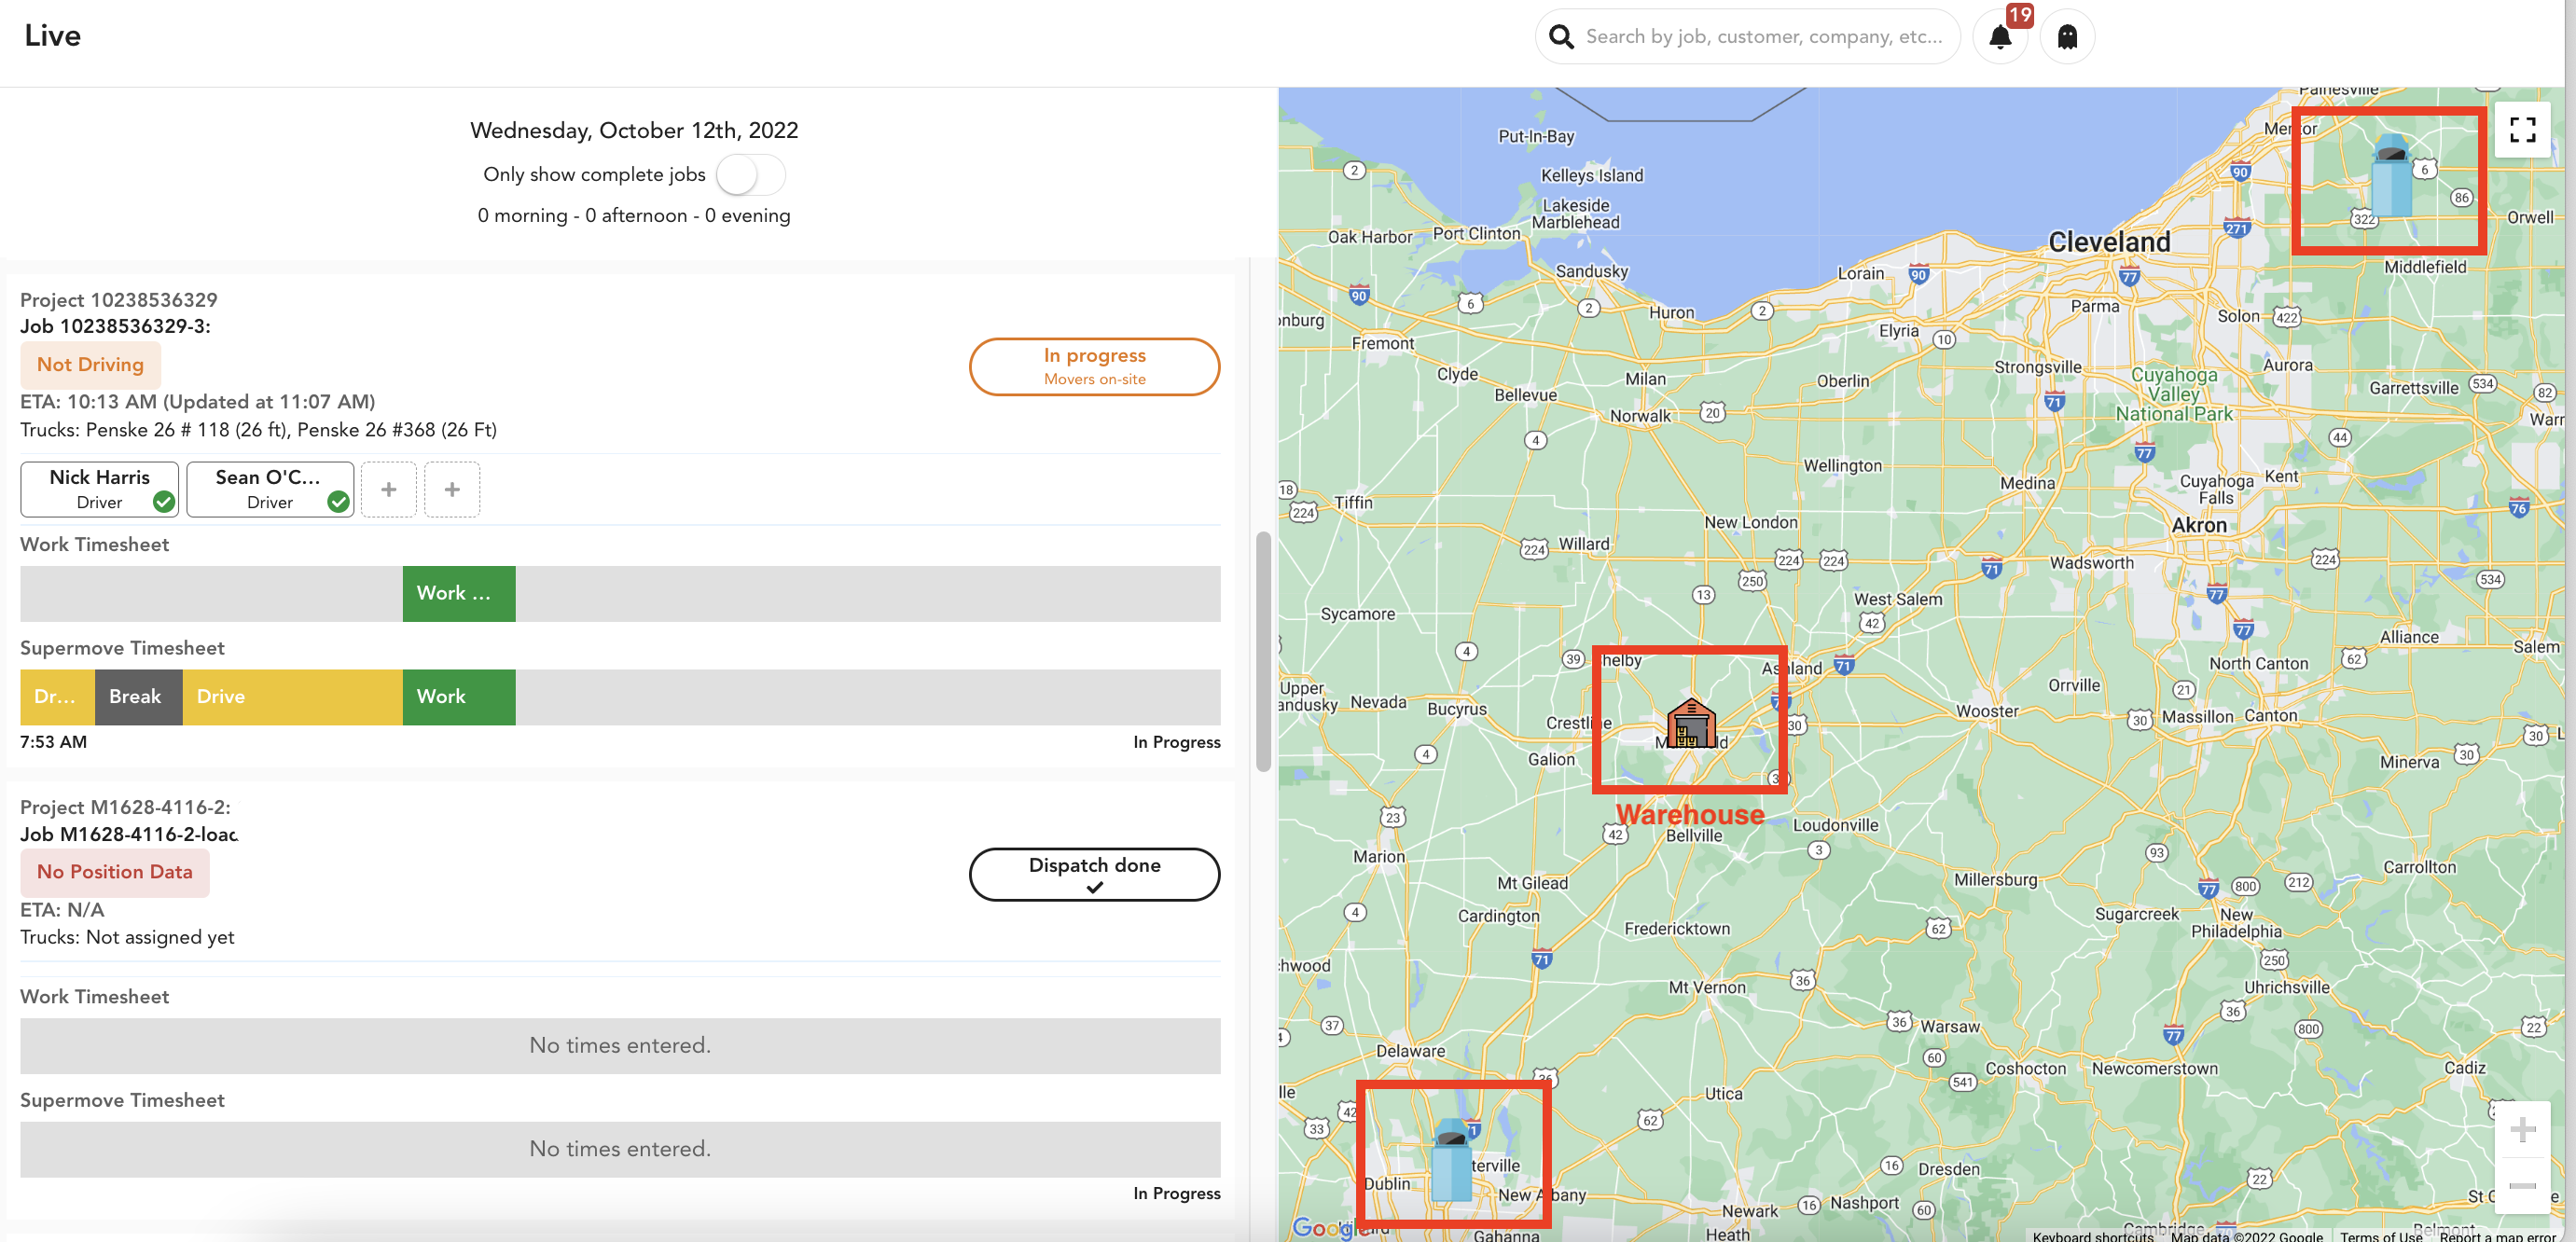Click Job M1628-4116-2-load title
This screenshot has height=1242, width=2576.
pyautogui.click(x=129, y=835)
